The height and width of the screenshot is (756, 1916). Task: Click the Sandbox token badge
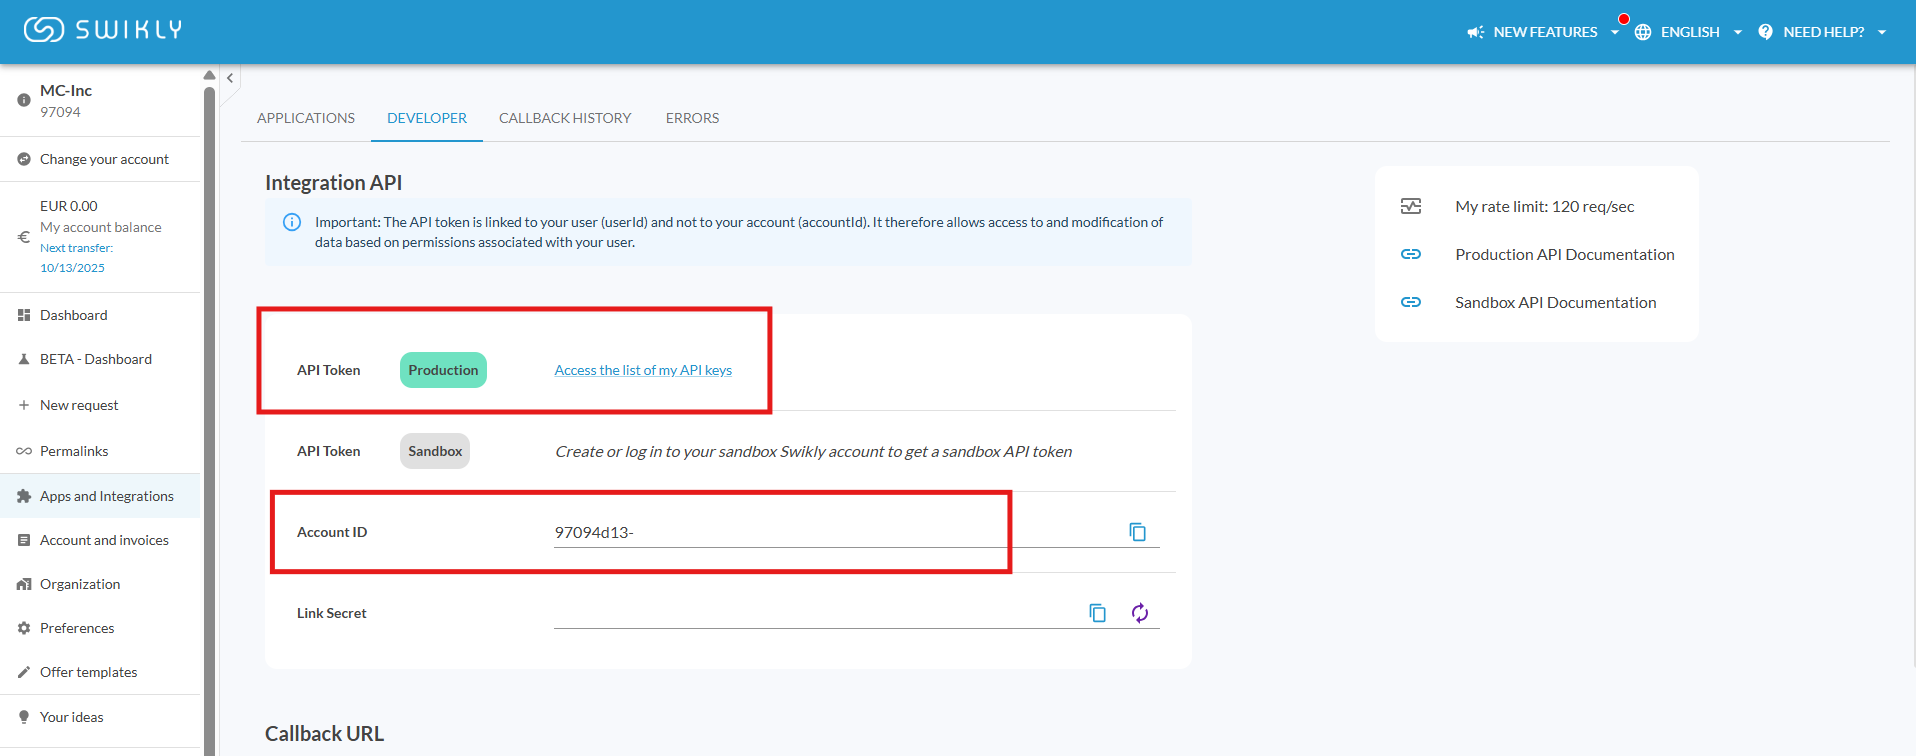(x=435, y=451)
